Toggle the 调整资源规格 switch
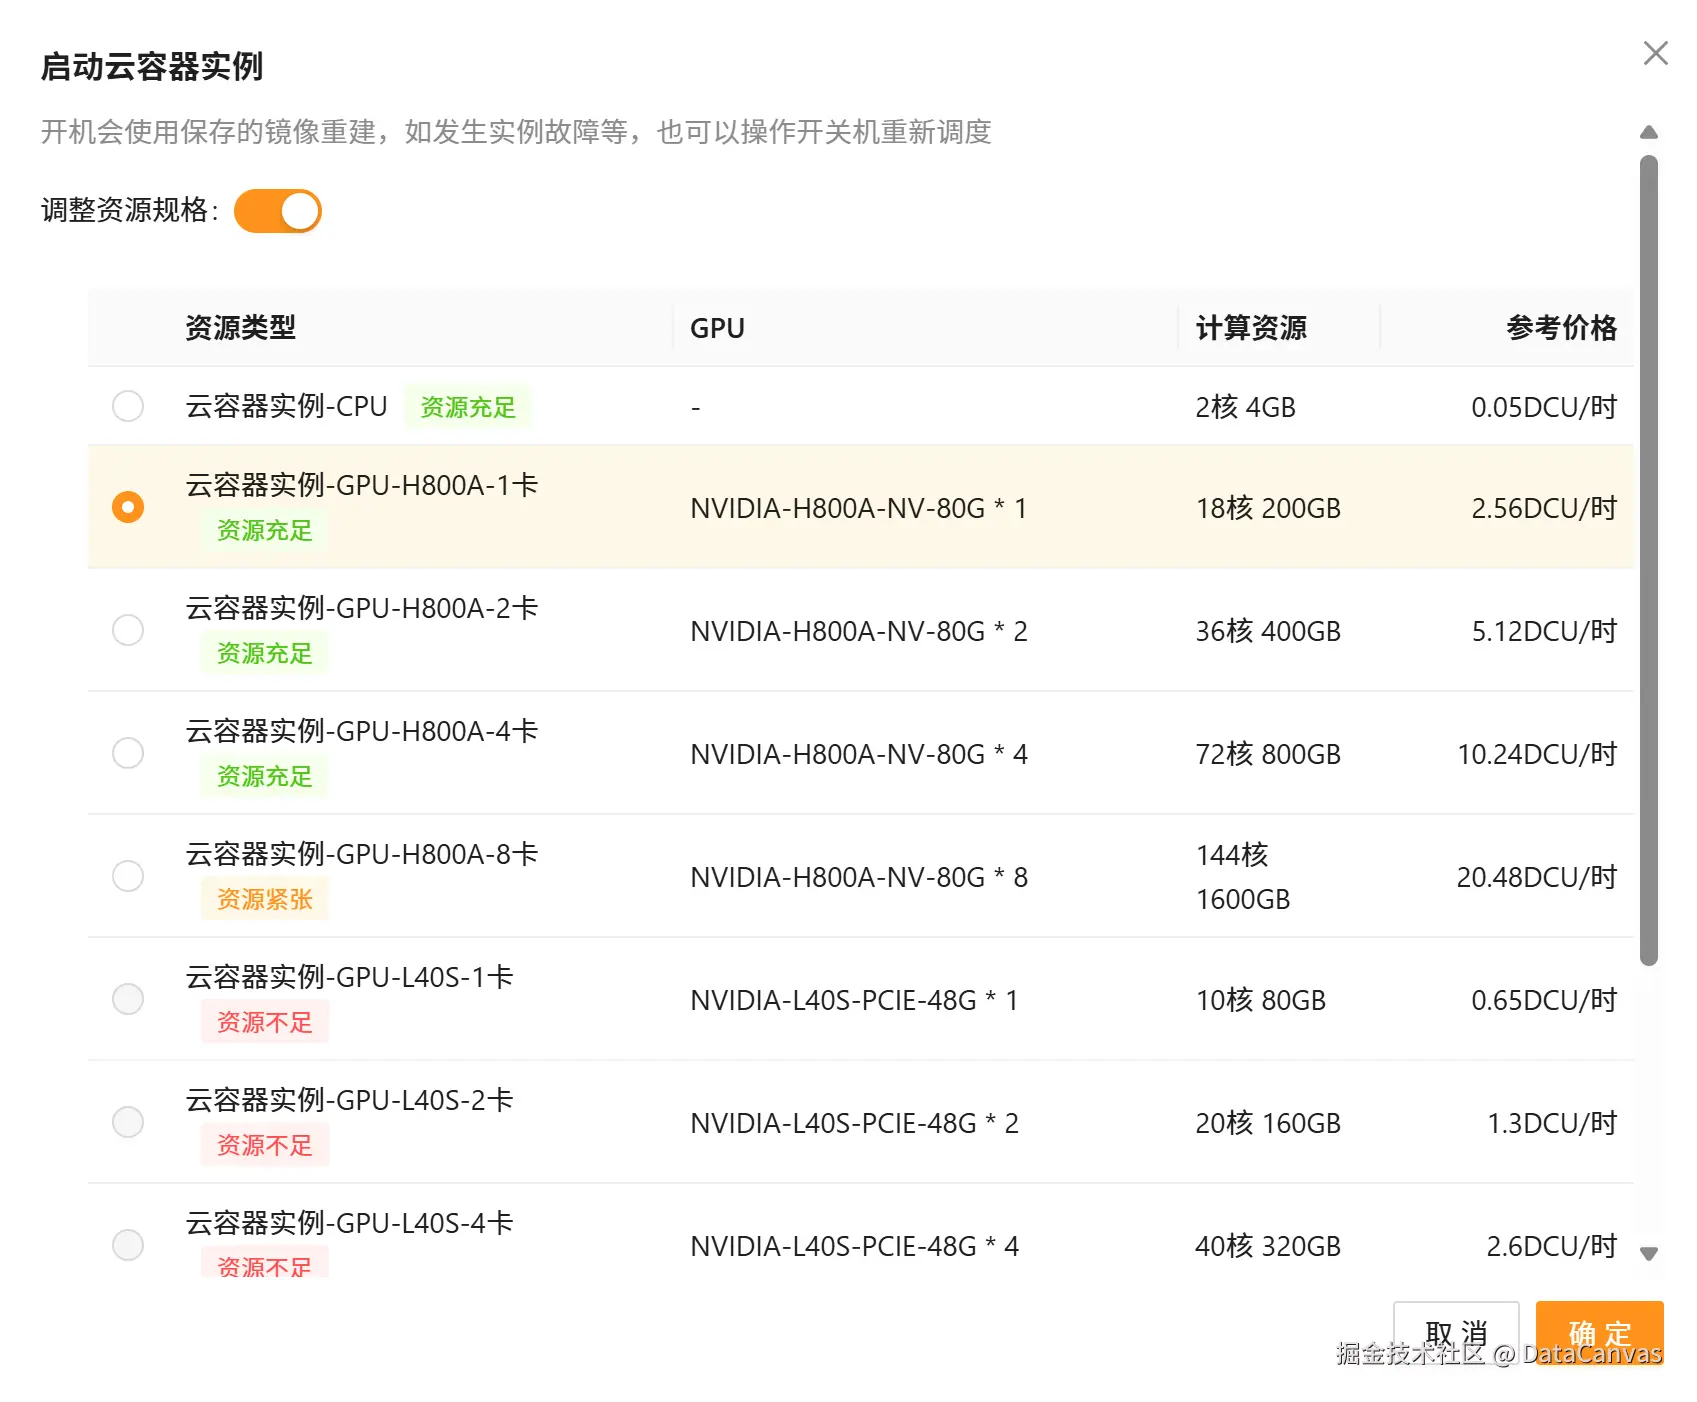This screenshot has width=1697, height=1402. pos(278,211)
